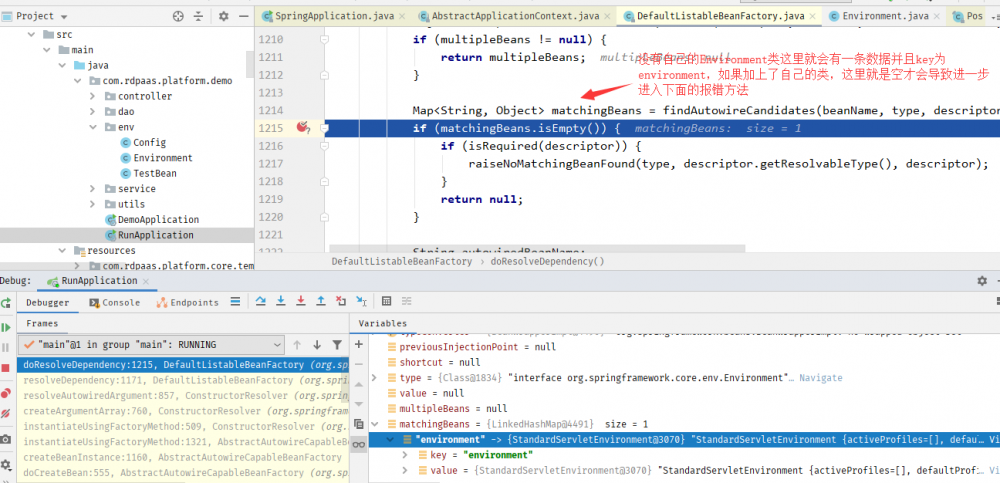This screenshot has width=1000, height=483.
Task: Take thread dump with camera icon
Action: (x=6, y=440)
